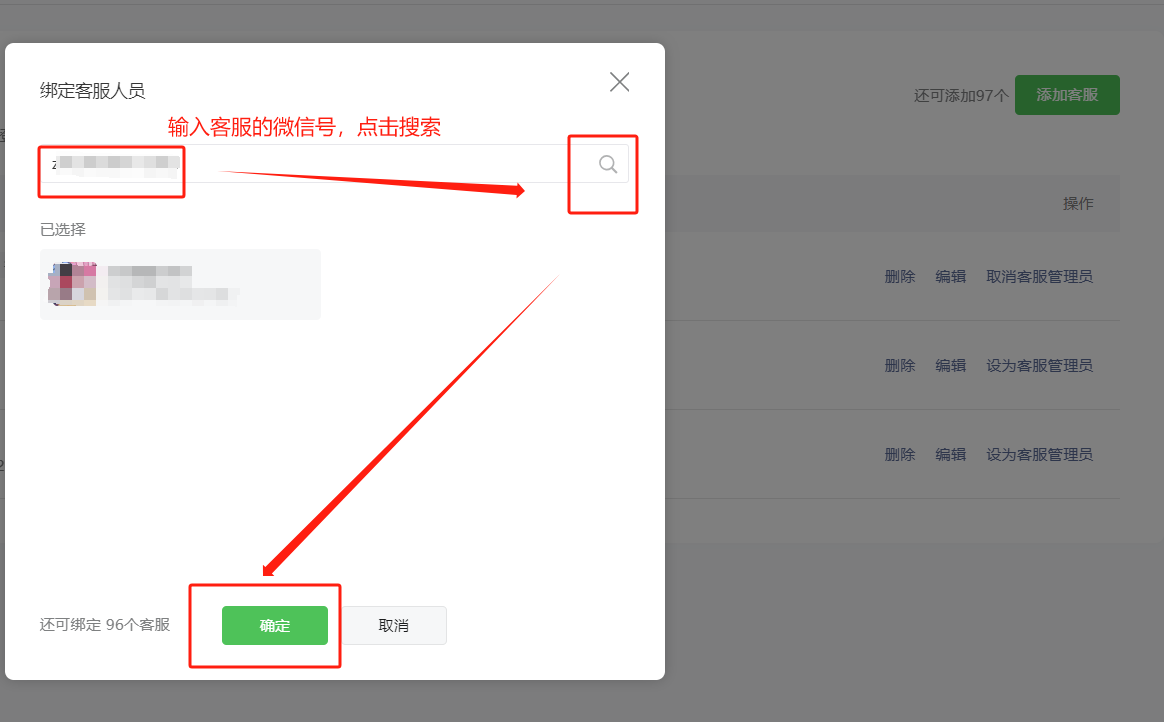Click the 操作 column header
Viewport: 1164px width, 722px height.
1078,203
